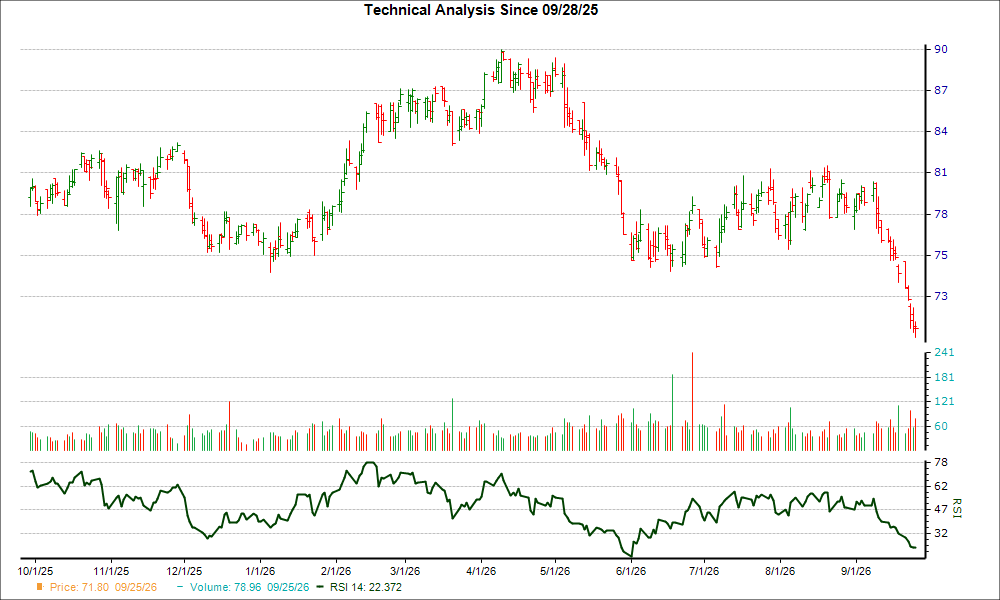Click the 47 RSI axis label
The image size is (1000, 600).
click(x=941, y=509)
